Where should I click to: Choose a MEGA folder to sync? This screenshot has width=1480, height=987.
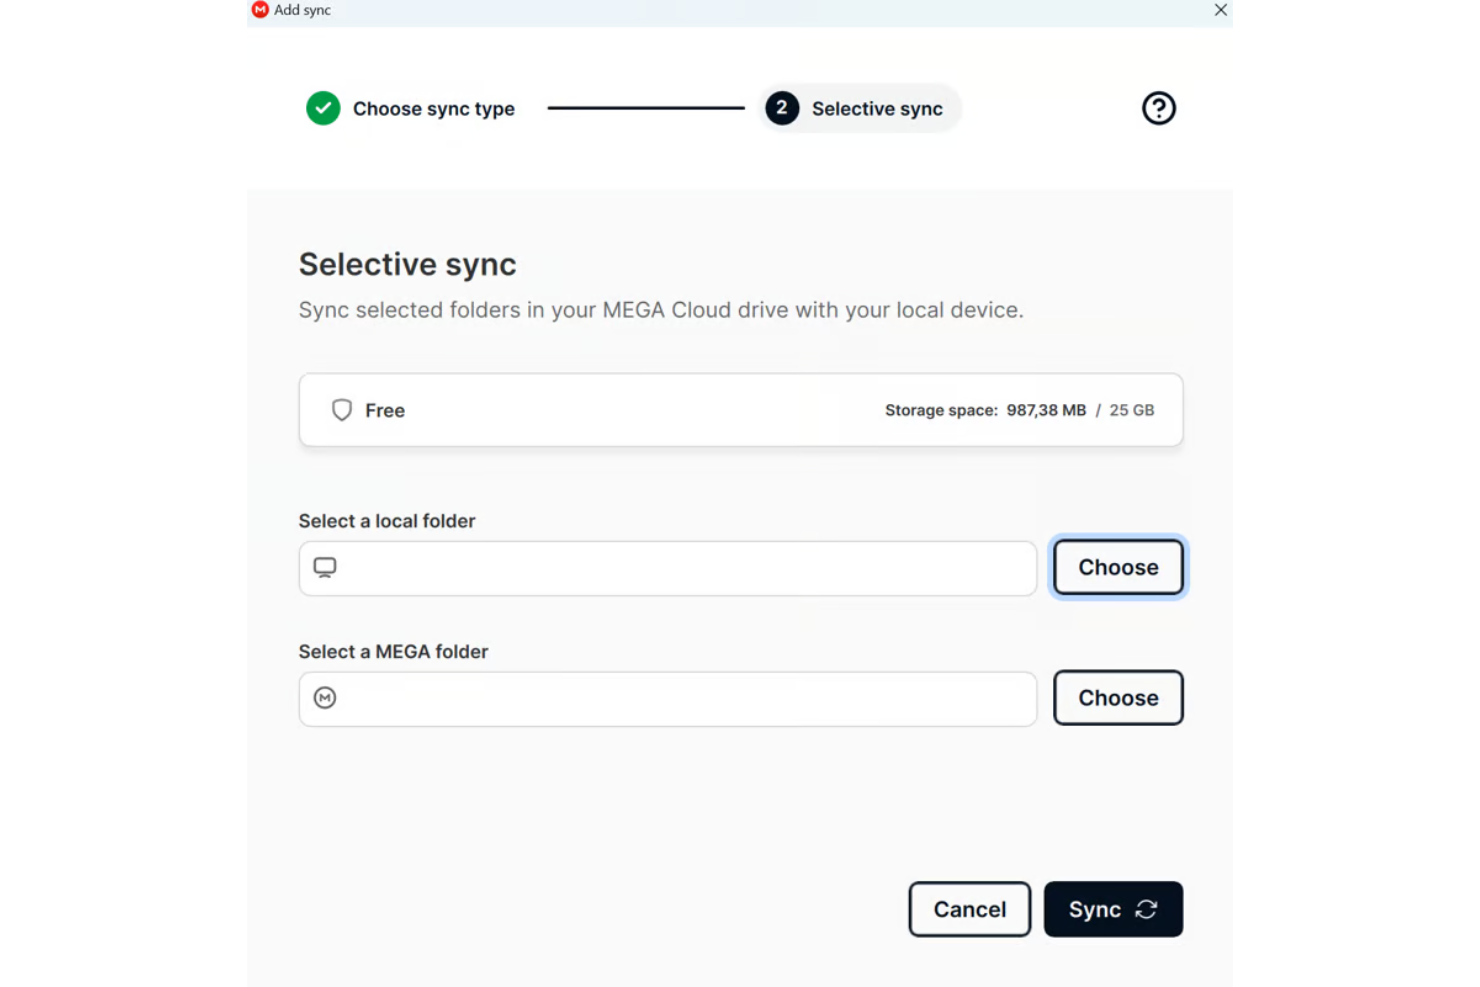point(1118,698)
